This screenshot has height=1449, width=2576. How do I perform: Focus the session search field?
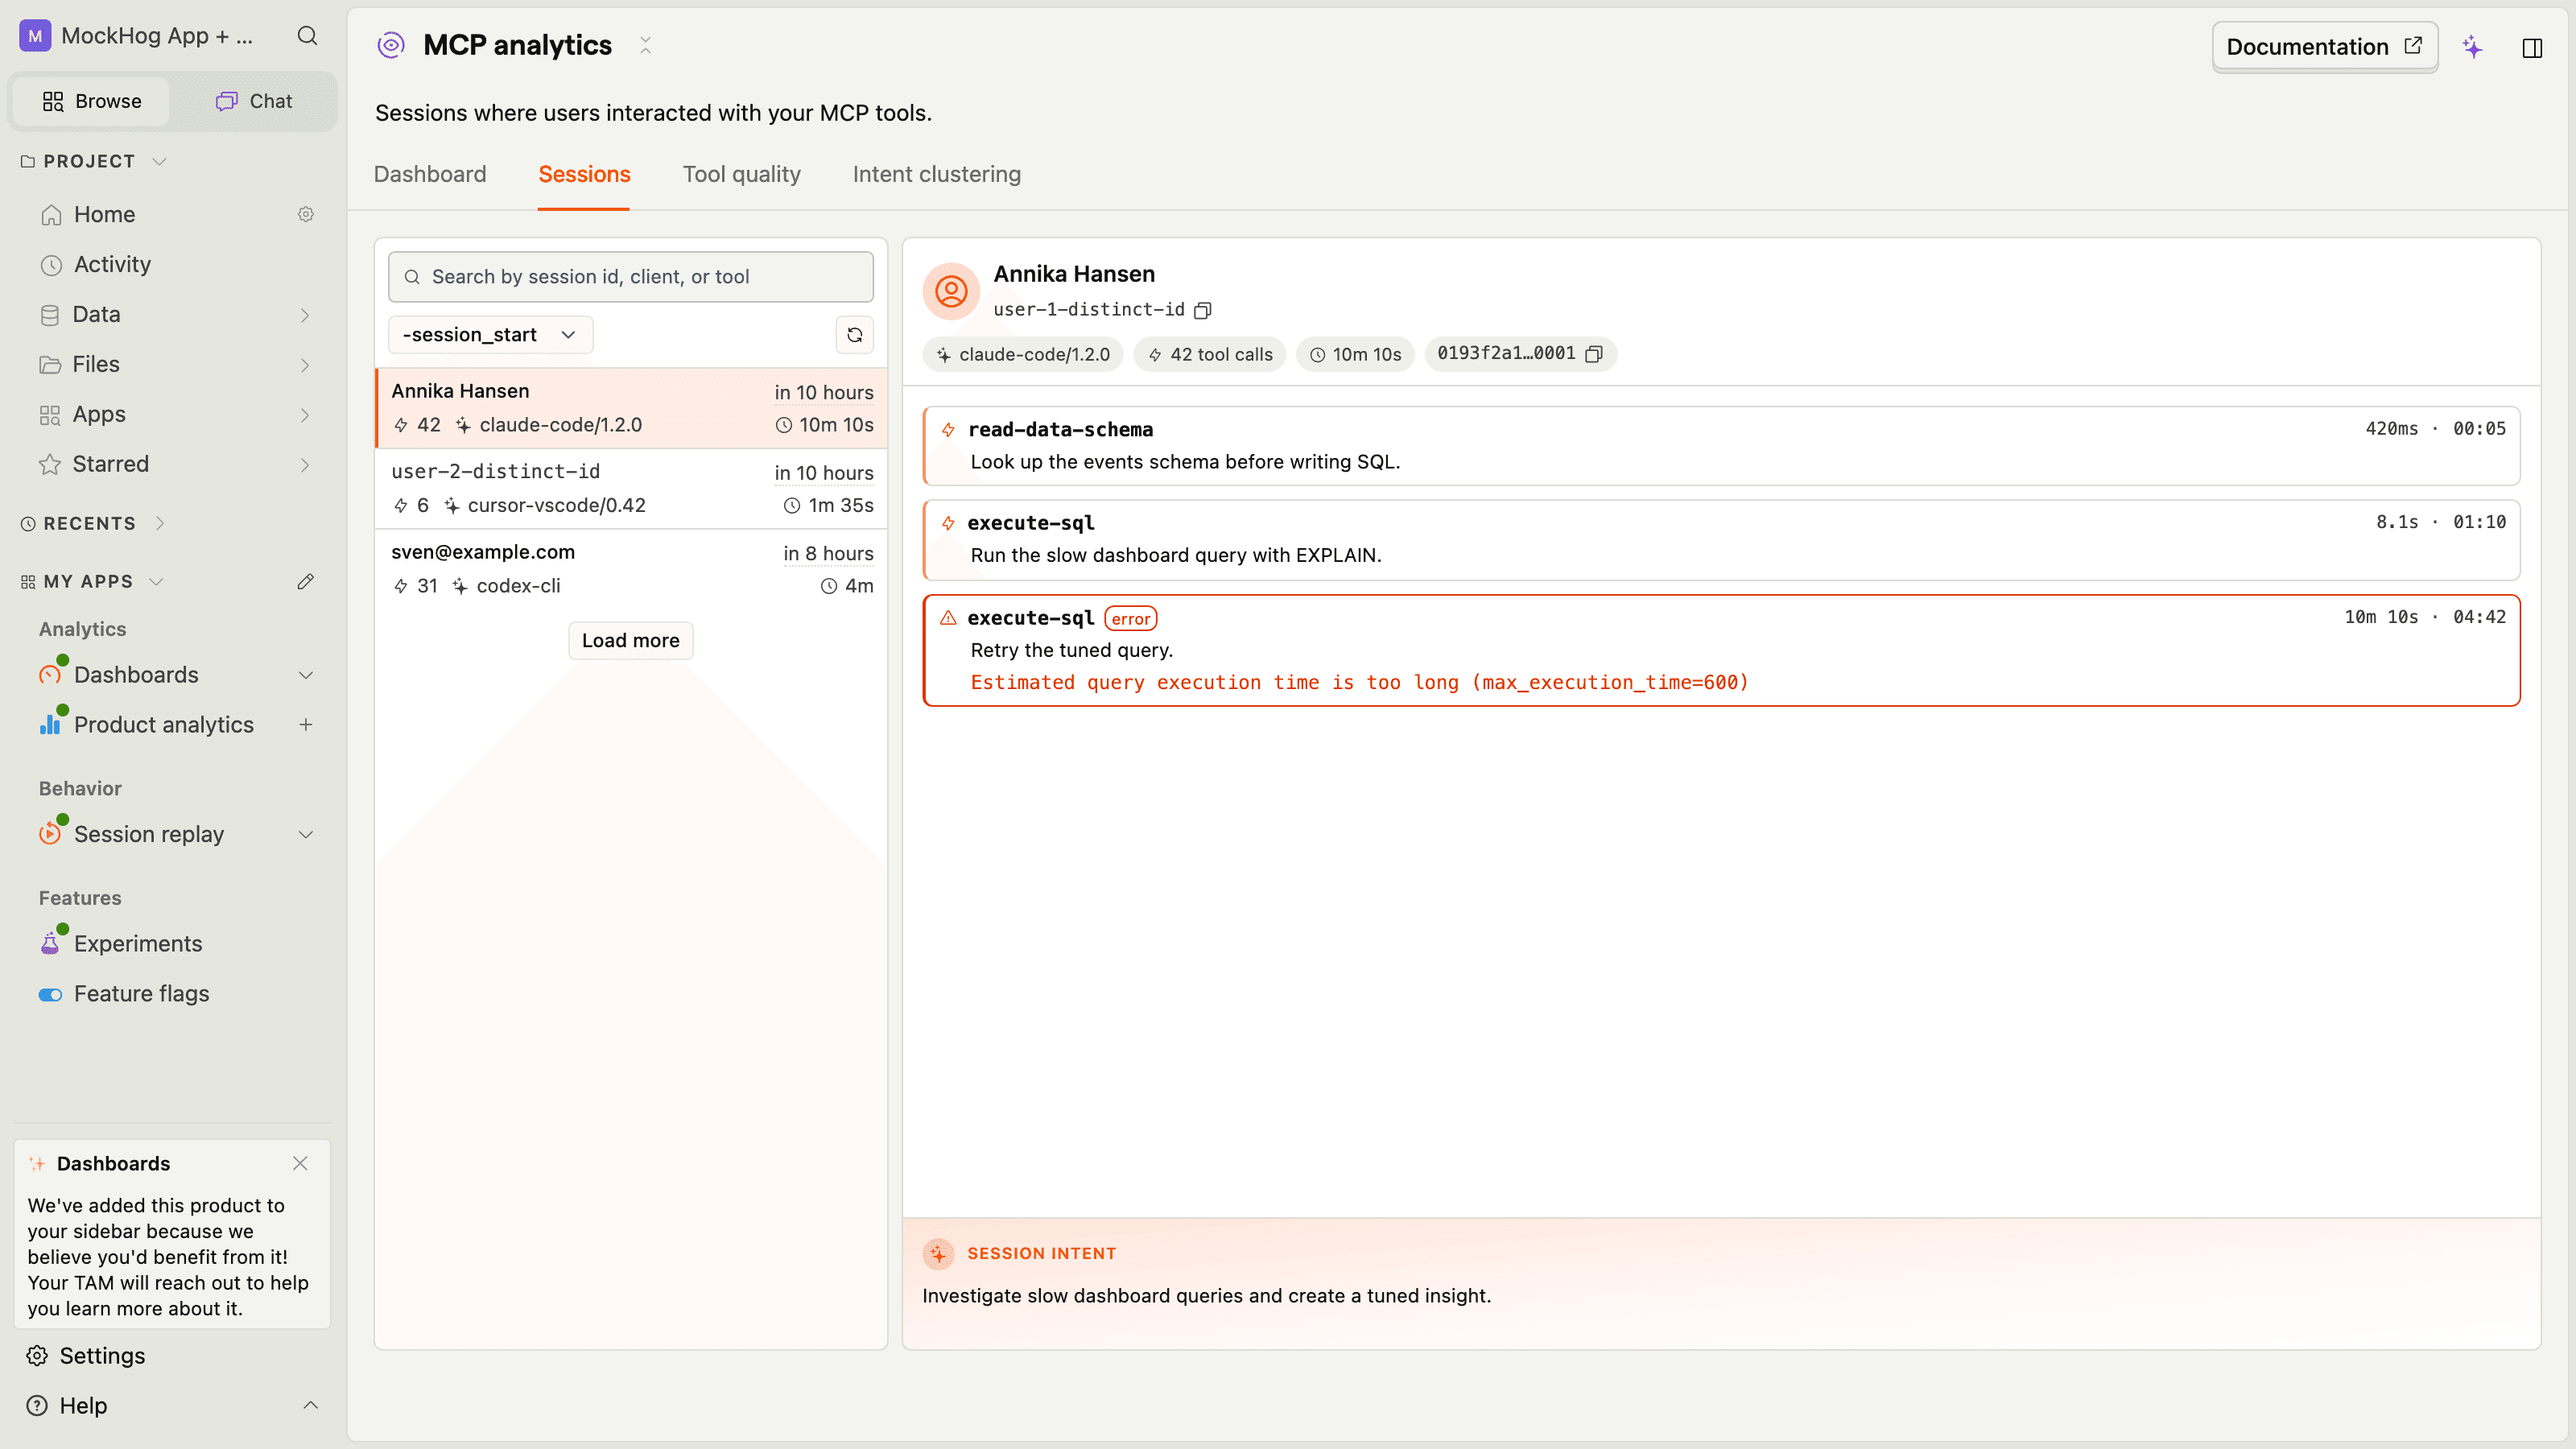(631, 277)
